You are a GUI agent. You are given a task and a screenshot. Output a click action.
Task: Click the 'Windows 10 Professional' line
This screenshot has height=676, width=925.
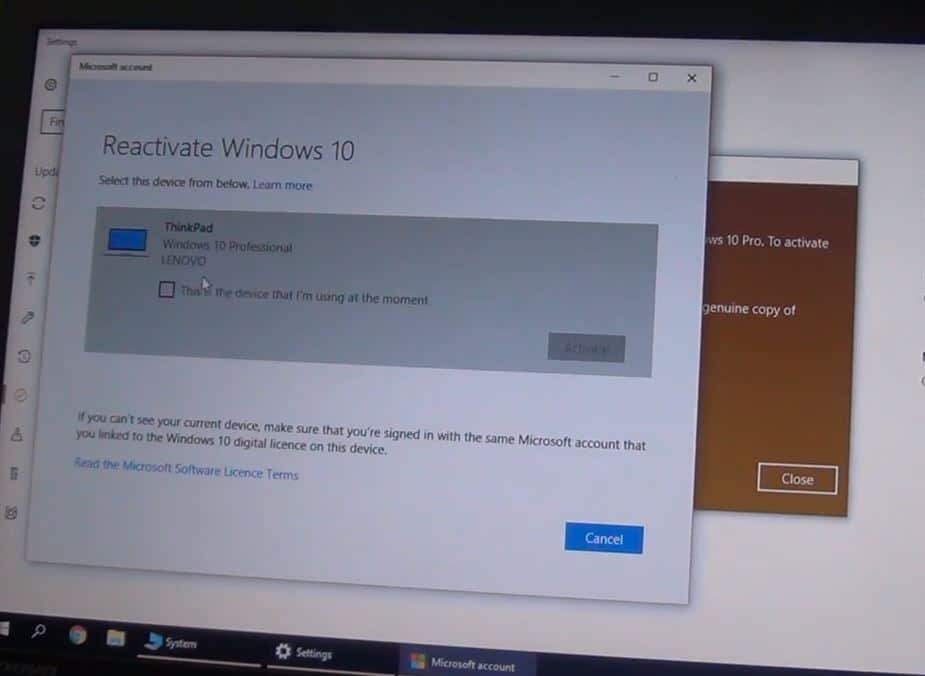pyautogui.click(x=228, y=245)
